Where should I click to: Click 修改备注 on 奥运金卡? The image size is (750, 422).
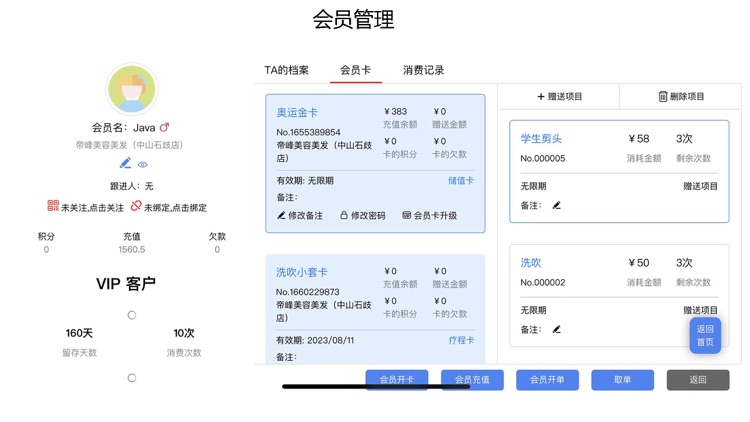pos(300,215)
